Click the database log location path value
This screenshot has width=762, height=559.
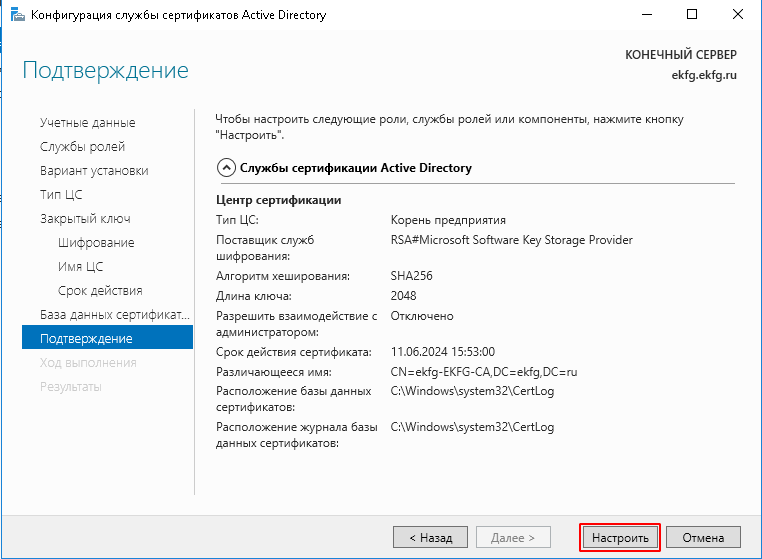point(472,427)
